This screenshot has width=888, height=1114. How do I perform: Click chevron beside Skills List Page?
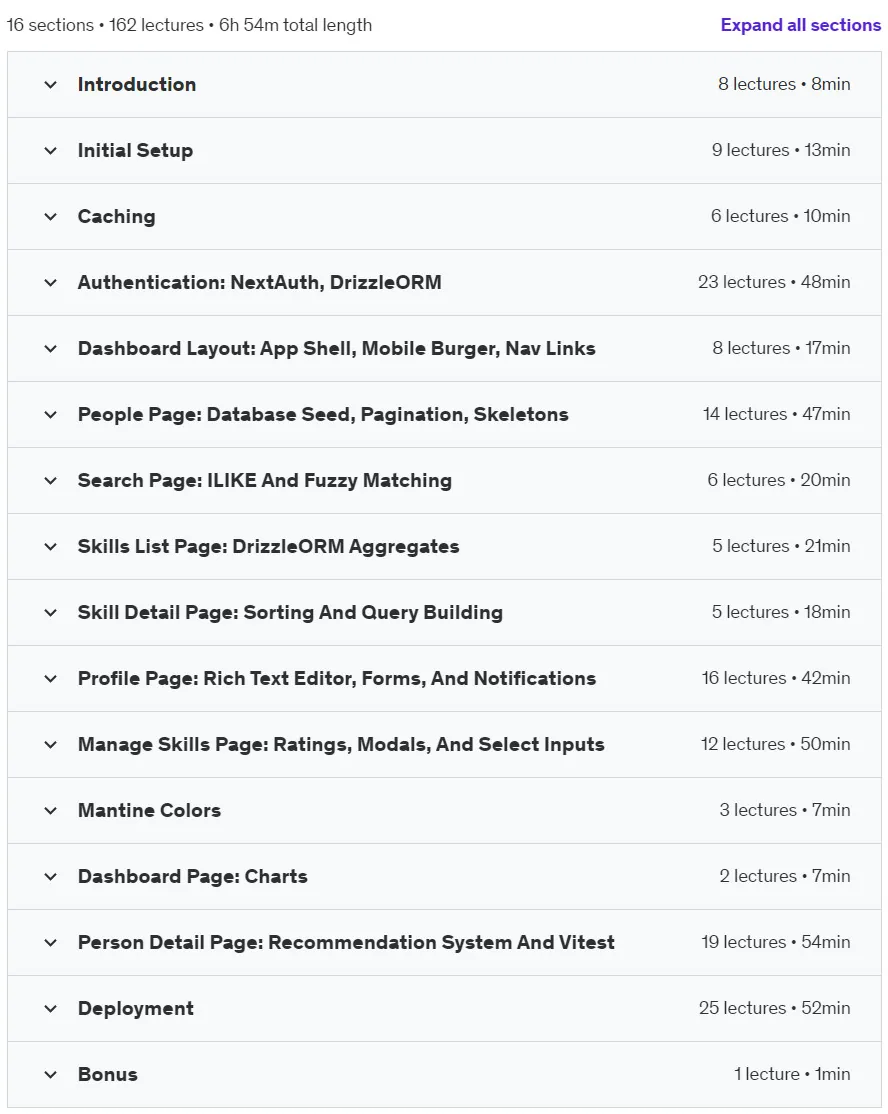coord(50,547)
